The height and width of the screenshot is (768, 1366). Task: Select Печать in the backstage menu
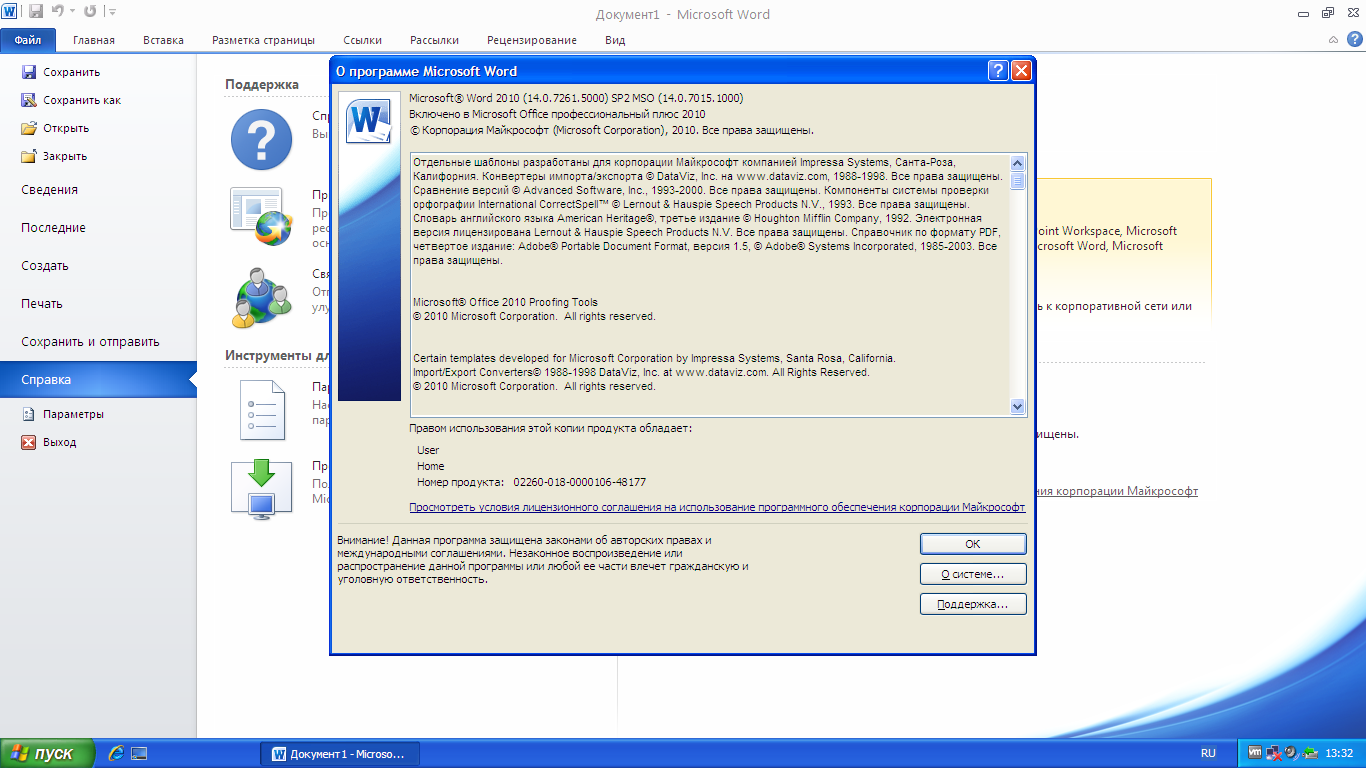coord(98,304)
